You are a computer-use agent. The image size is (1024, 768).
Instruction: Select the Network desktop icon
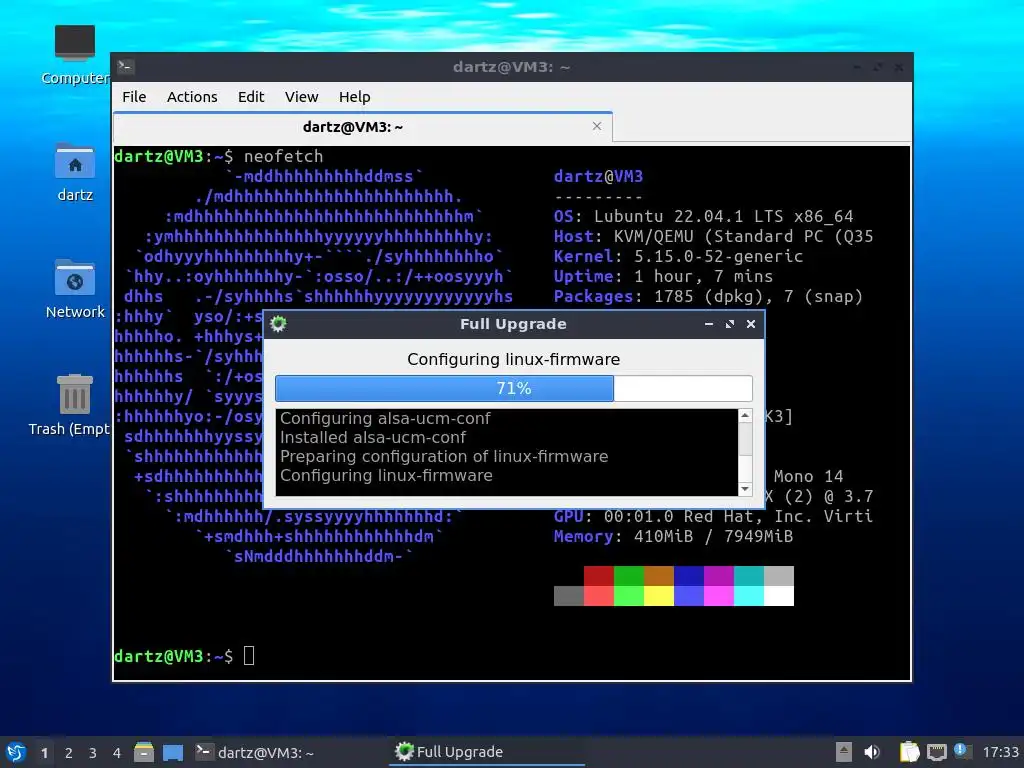point(74,289)
